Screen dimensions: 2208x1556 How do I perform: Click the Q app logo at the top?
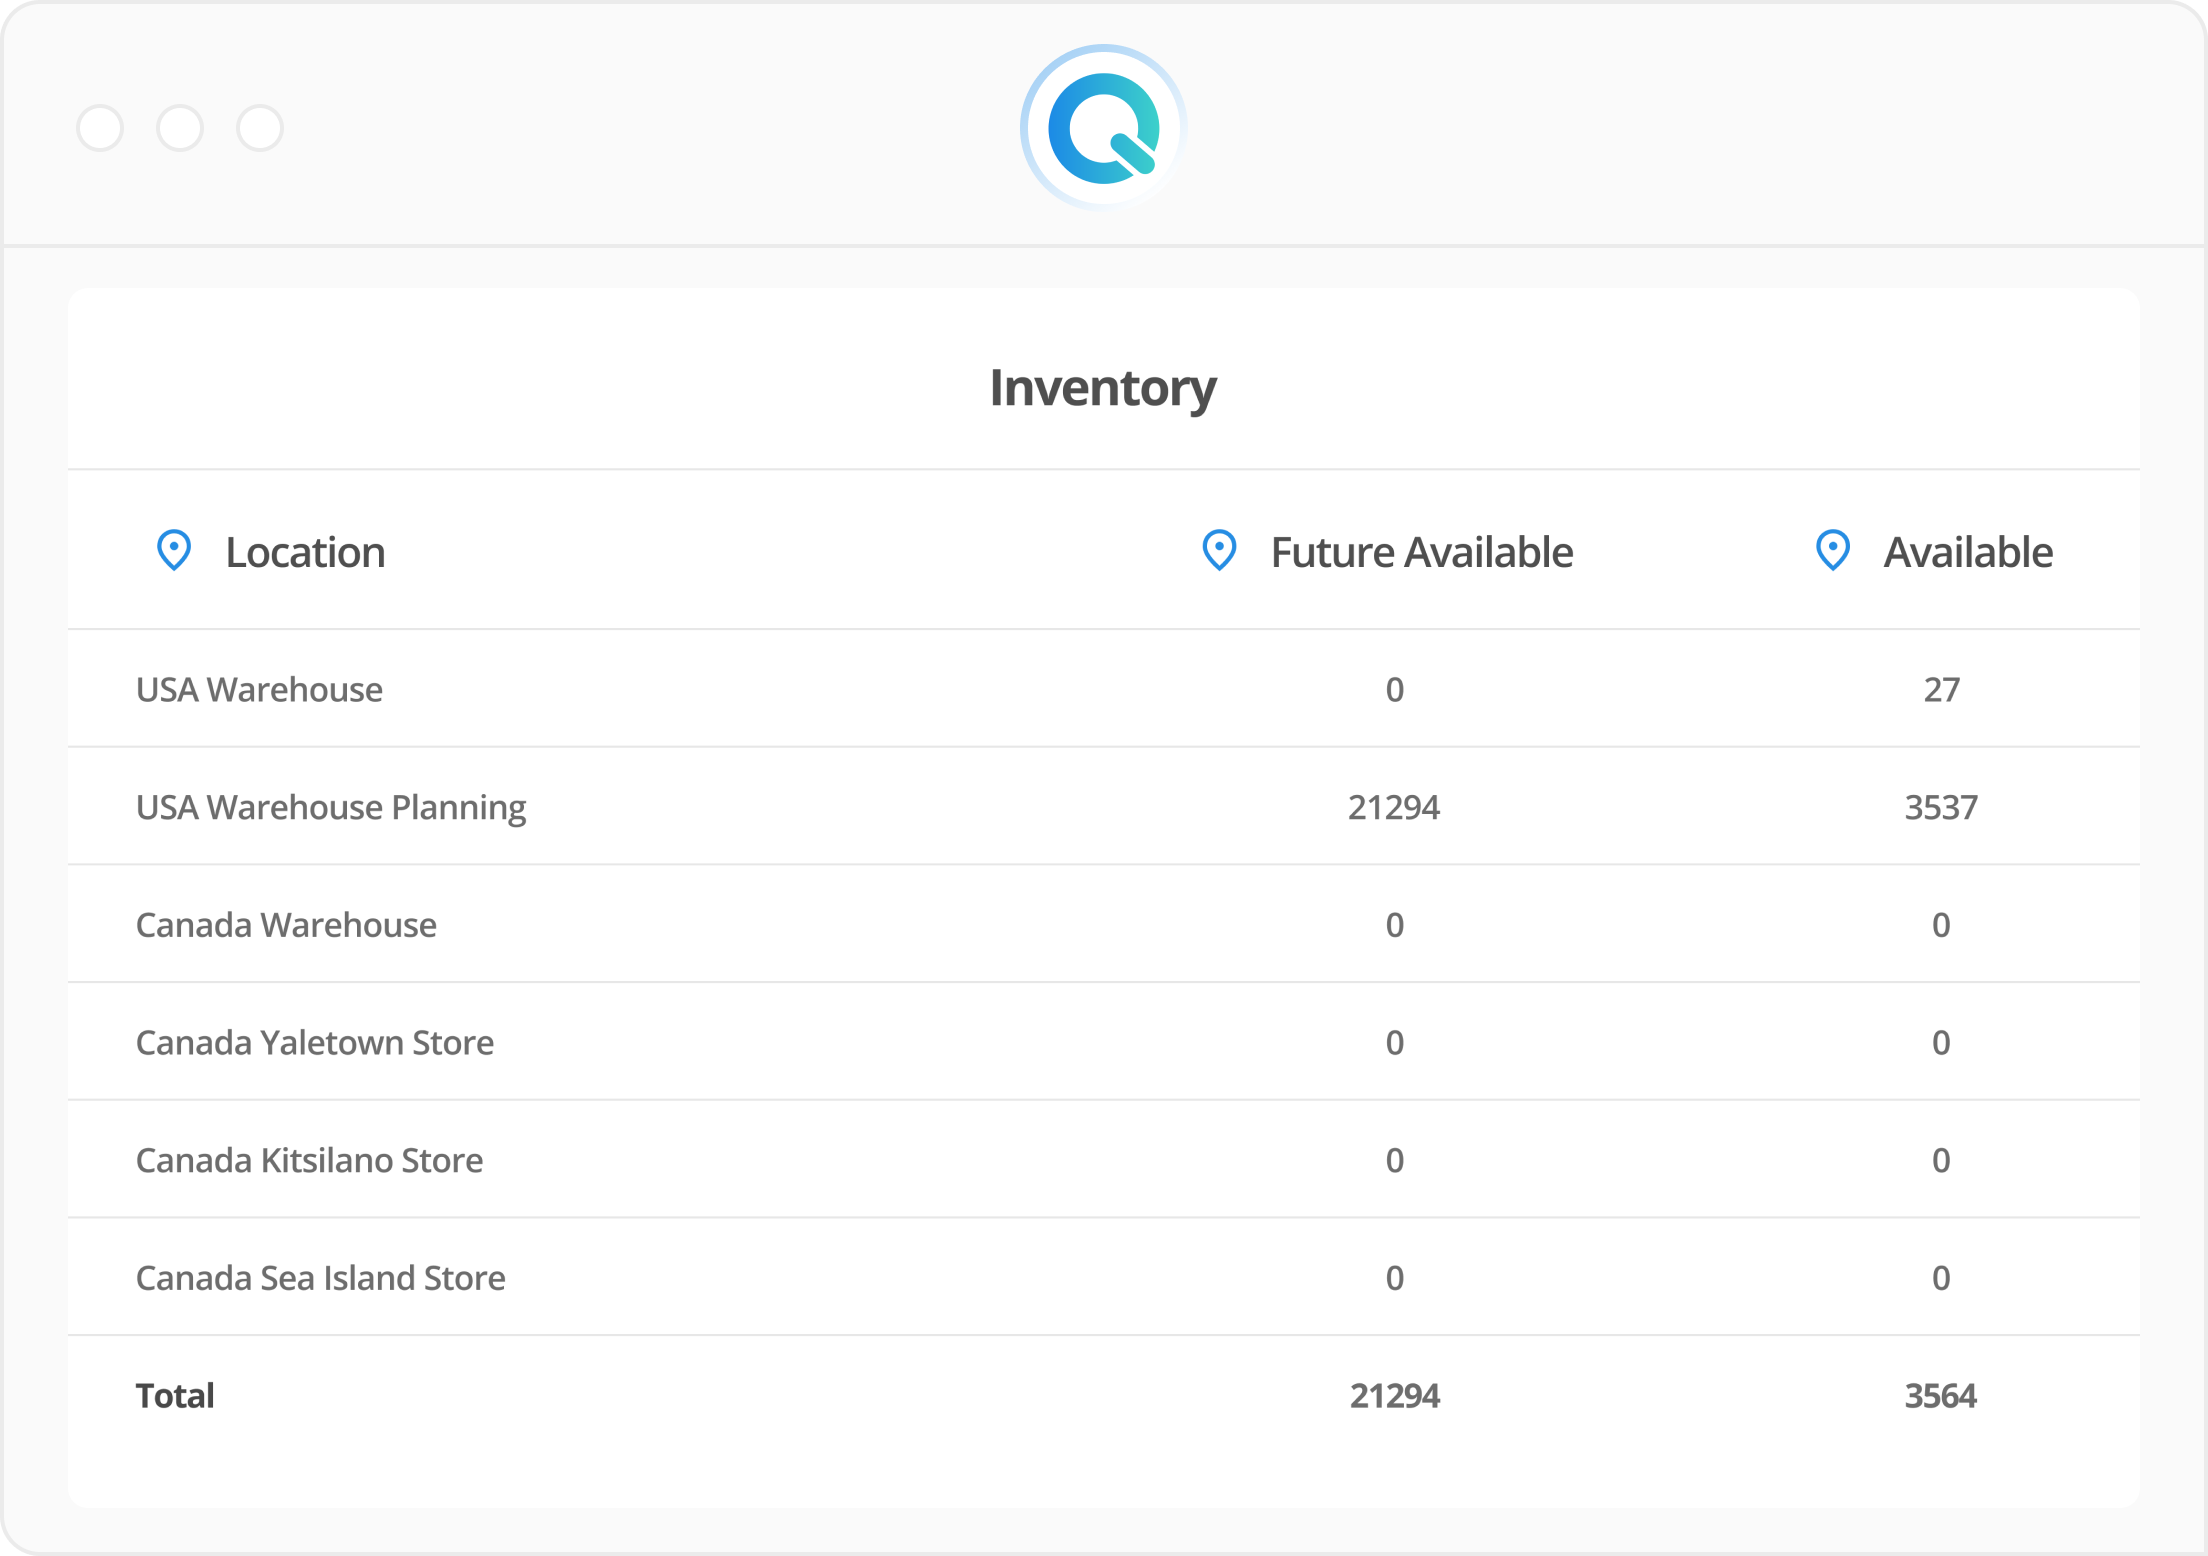click(x=1103, y=127)
